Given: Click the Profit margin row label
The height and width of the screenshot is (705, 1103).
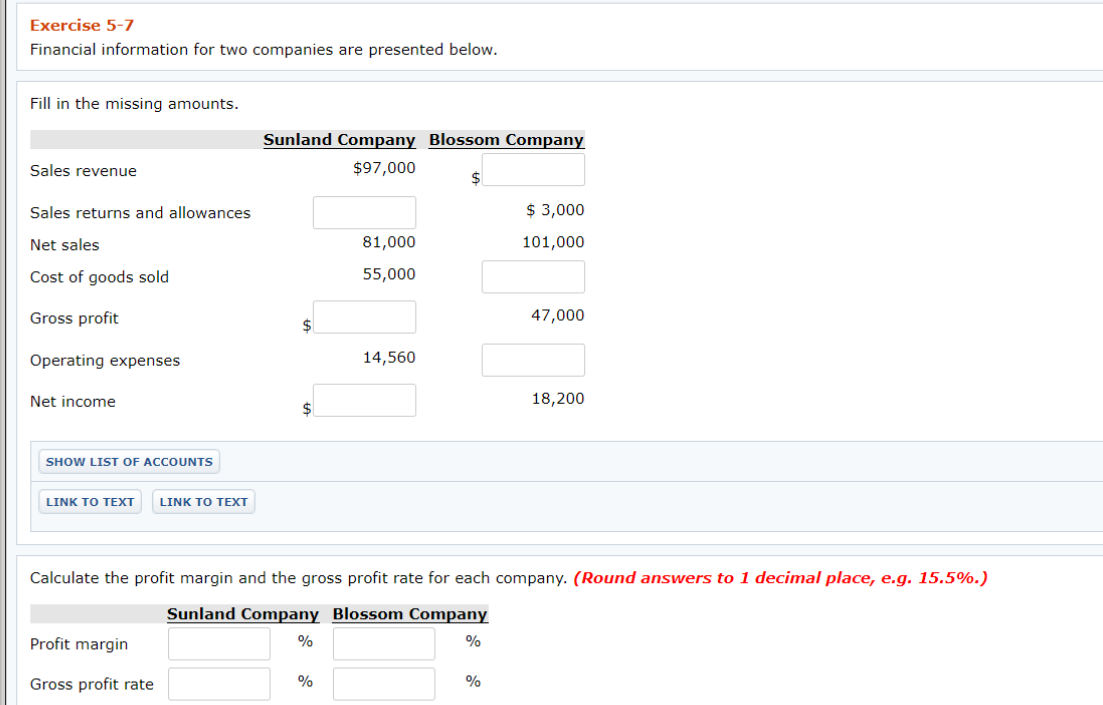Looking at the screenshot, I should pyautogui.click(x=79, y=644).
